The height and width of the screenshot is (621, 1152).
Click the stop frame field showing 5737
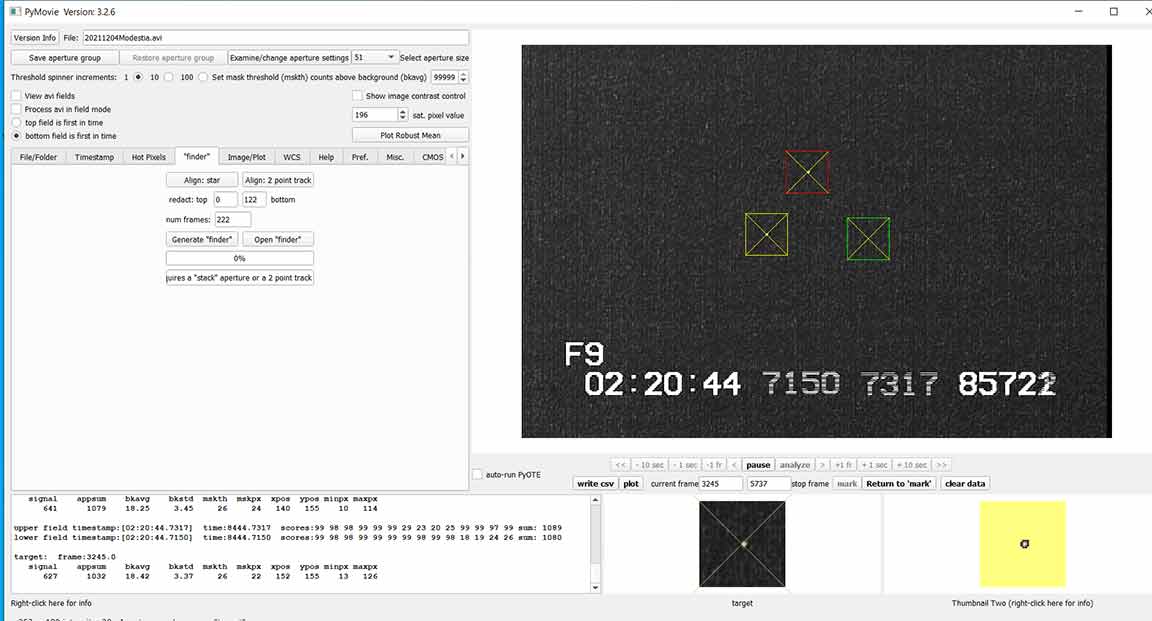click(768, 484)
